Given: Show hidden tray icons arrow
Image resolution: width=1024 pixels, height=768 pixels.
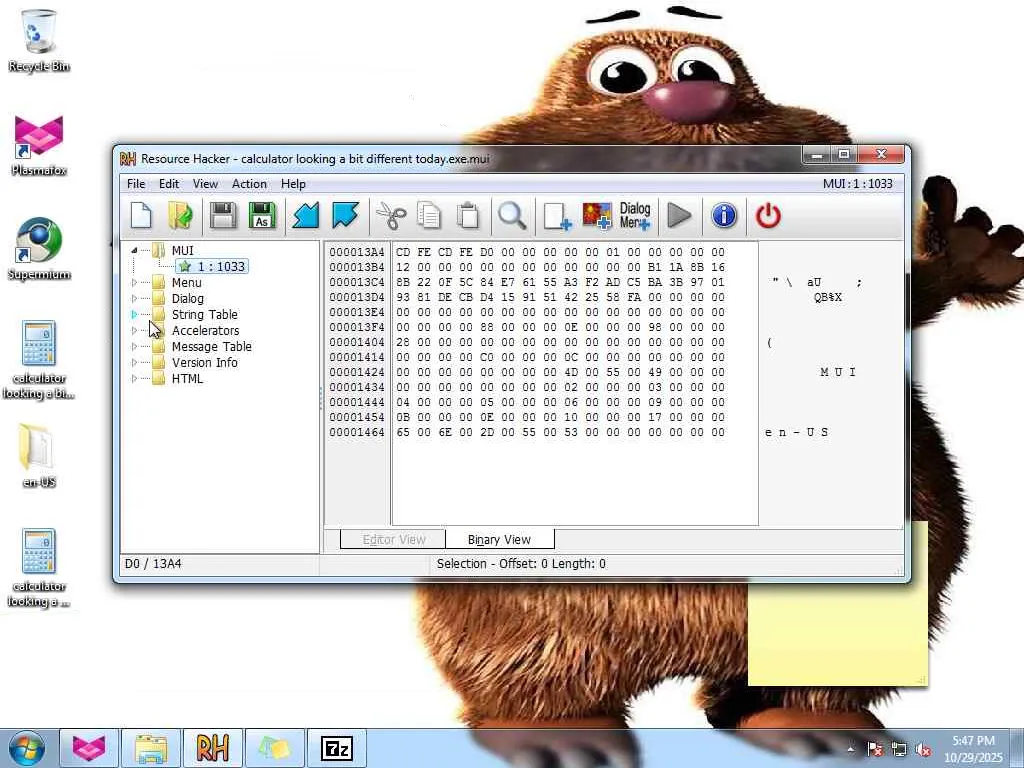Looking at the screenshot, I should coord(850,750).
